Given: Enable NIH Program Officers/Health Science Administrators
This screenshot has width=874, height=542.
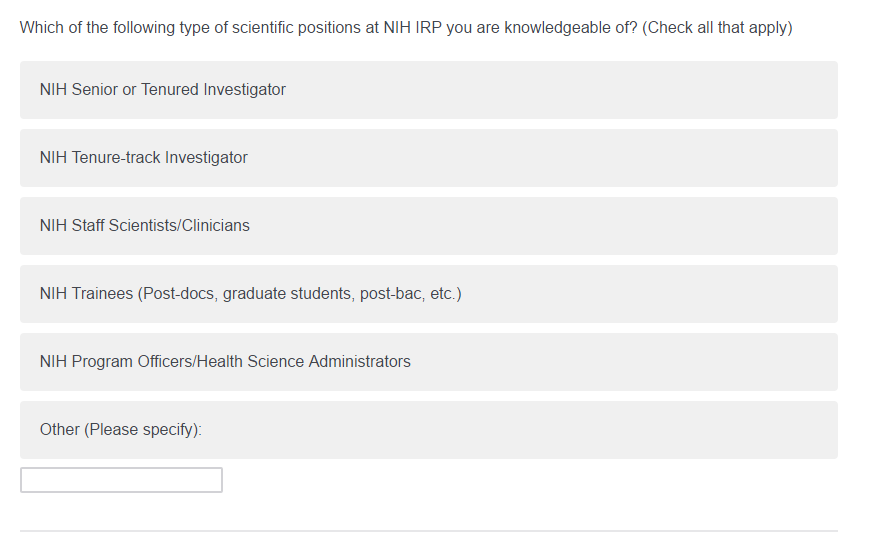Looking at the screenshot, I should [428, 362].
